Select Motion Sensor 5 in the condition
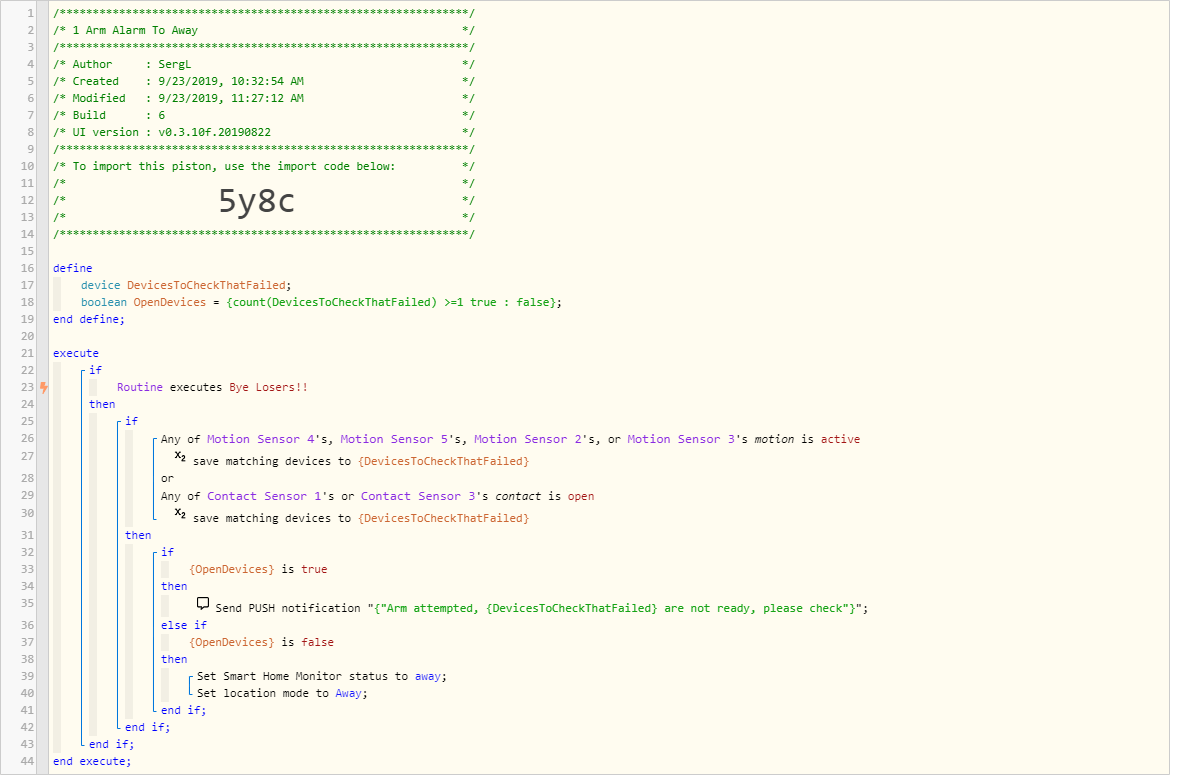The height and width of the screenshot is (779, 1178). (x=394, y=439)
